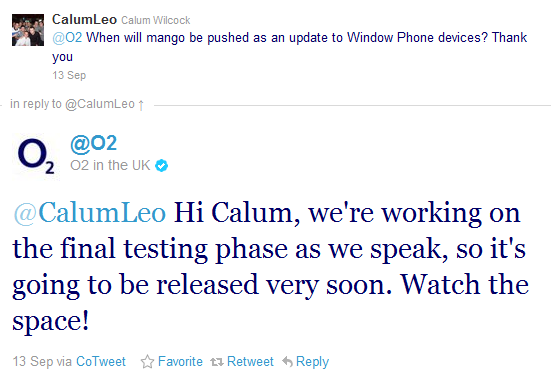Click the up arrow after in reply to
This screenshot has width=551, height=376.
[141, 105]
